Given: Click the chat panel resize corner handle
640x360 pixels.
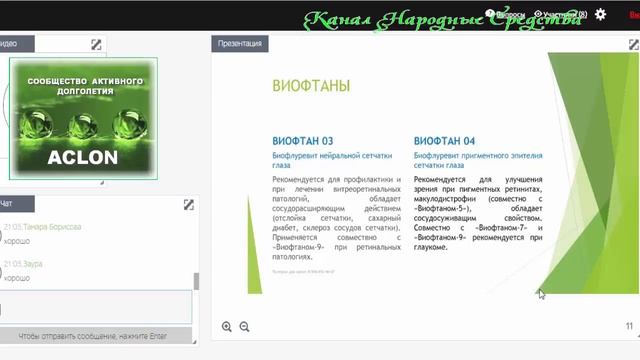Looking at the screenshot, I should point(194,342).
